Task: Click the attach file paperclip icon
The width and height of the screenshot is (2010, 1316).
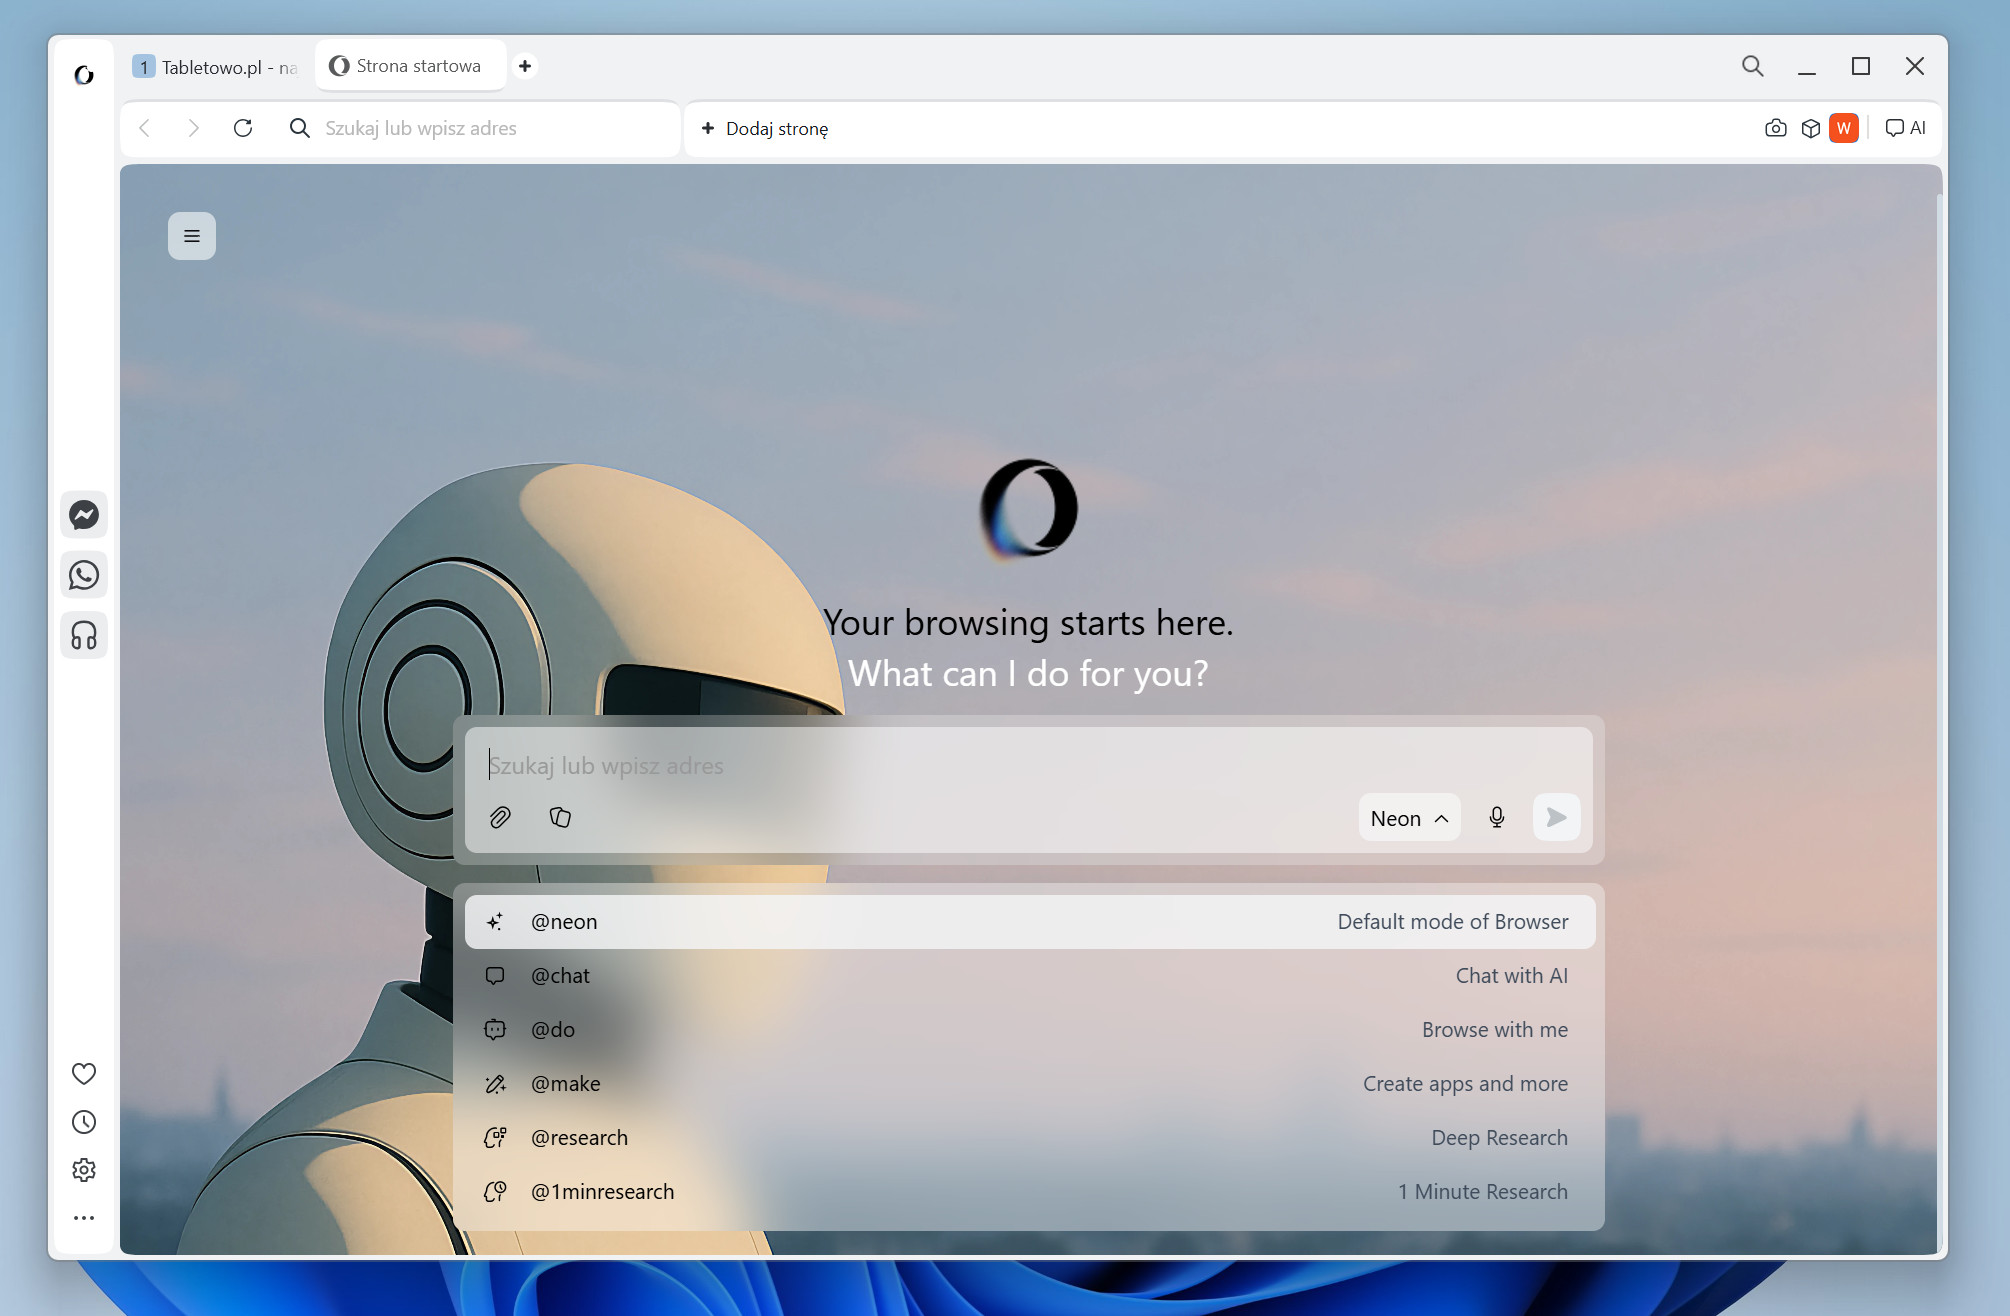Action: (x=500, y=818)
